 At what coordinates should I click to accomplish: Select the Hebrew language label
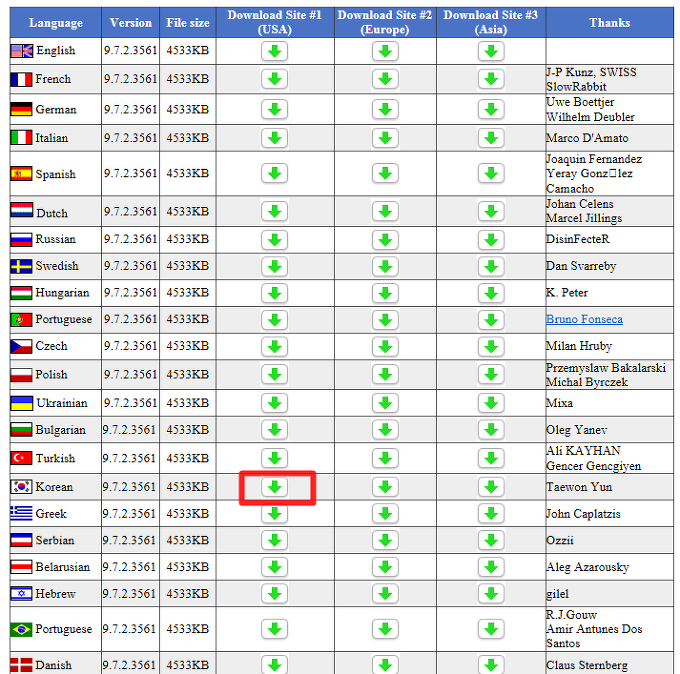point(56,594)
